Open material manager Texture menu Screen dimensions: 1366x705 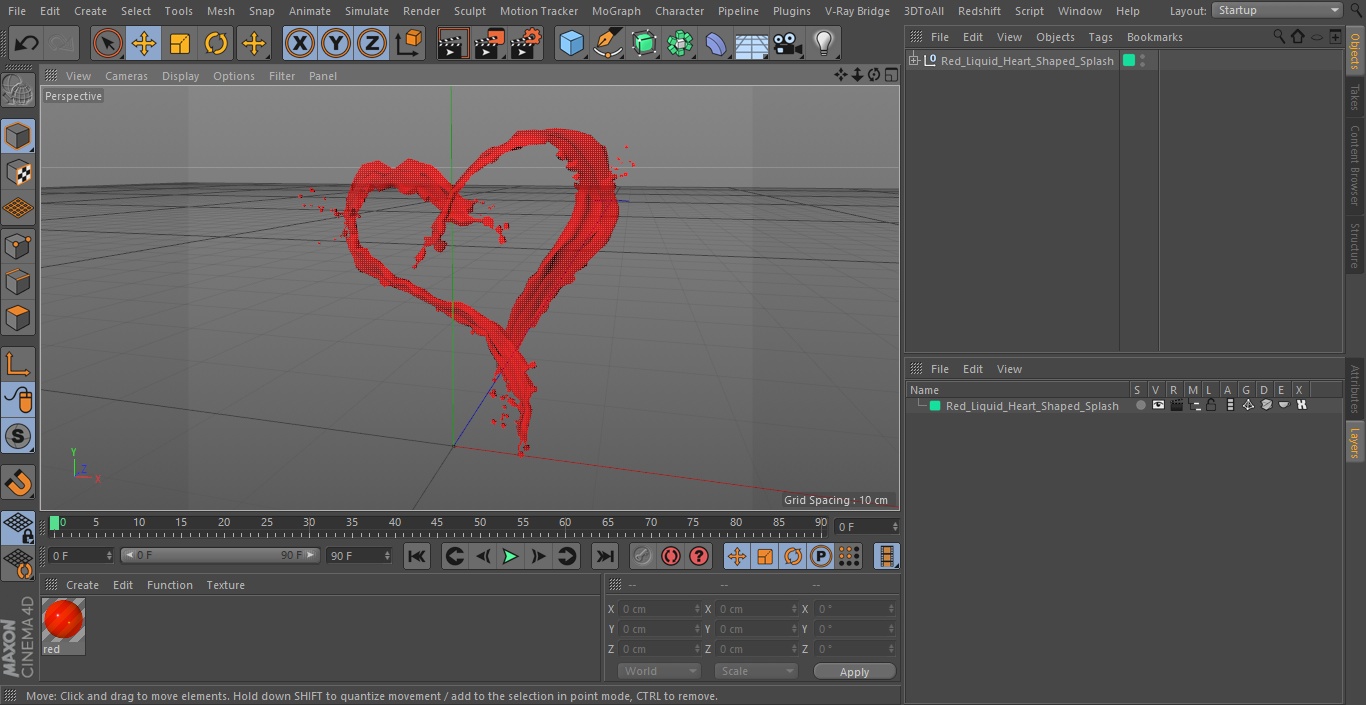225,585
